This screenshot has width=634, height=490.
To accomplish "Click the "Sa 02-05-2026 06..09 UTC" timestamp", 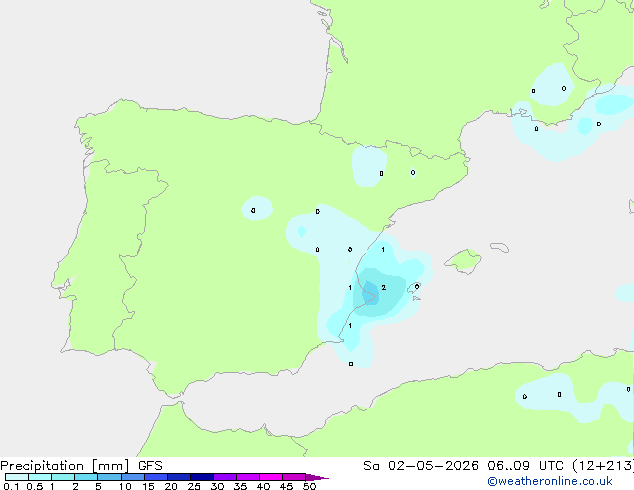I will [x=463, y=466].
